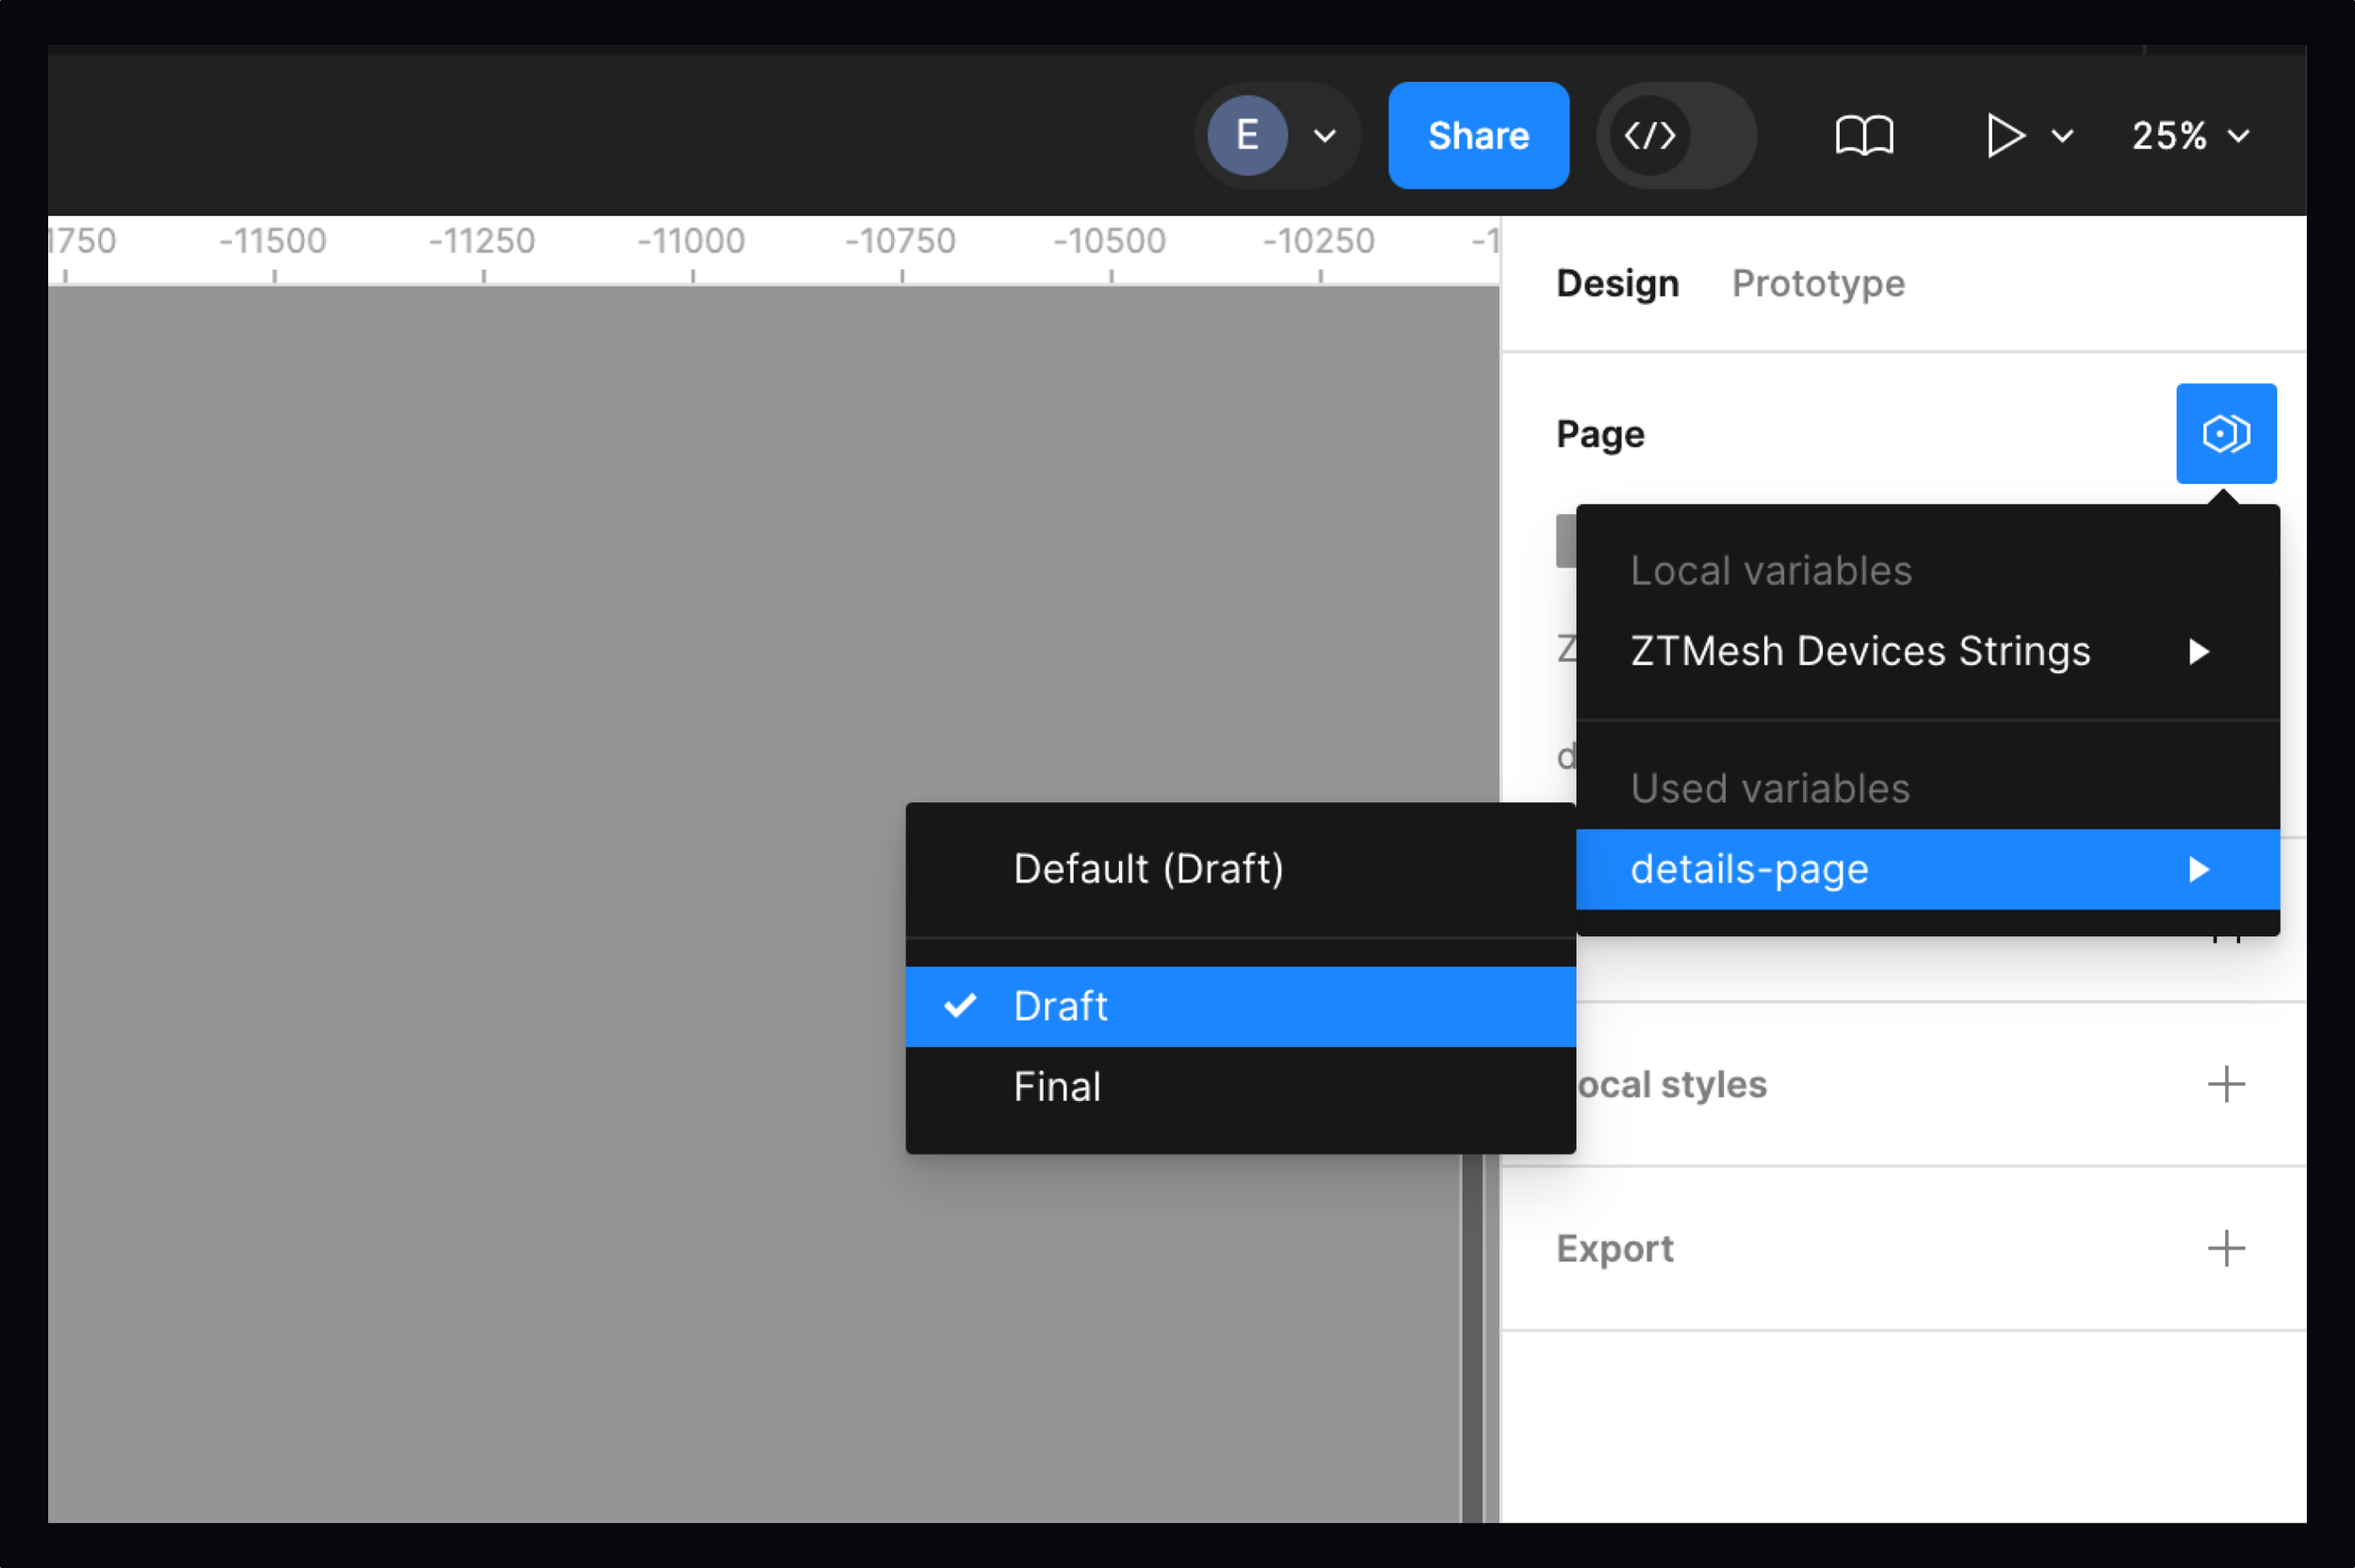Select the Design tab

coord(1617,284)
